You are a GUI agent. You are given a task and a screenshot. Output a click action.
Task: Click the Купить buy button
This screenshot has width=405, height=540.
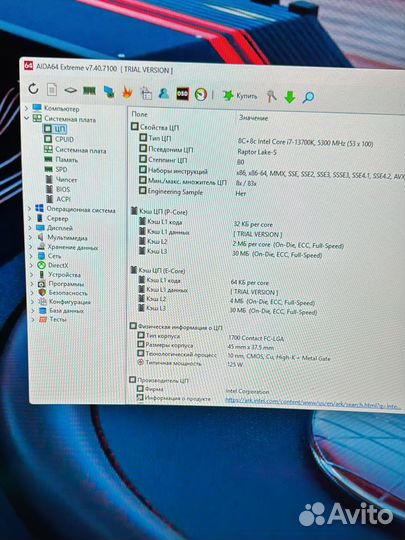click(240, 96)
